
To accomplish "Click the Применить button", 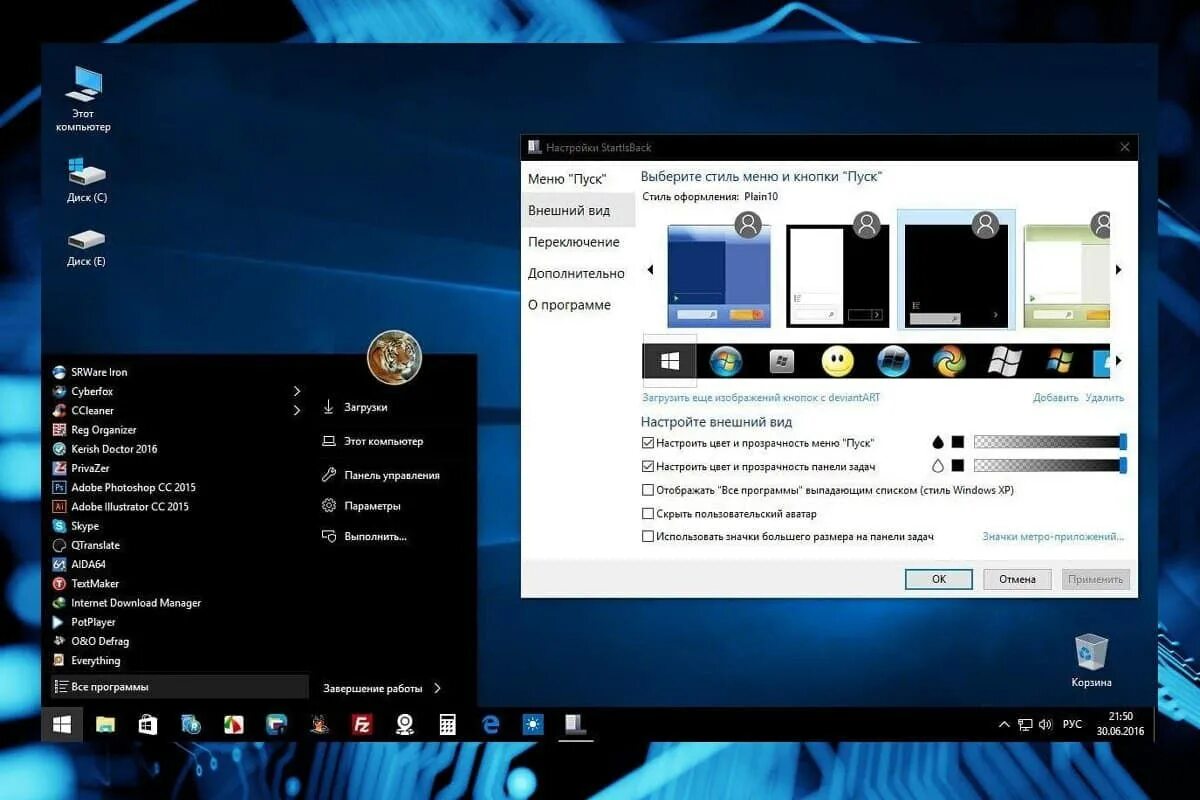I will 1096,579.
